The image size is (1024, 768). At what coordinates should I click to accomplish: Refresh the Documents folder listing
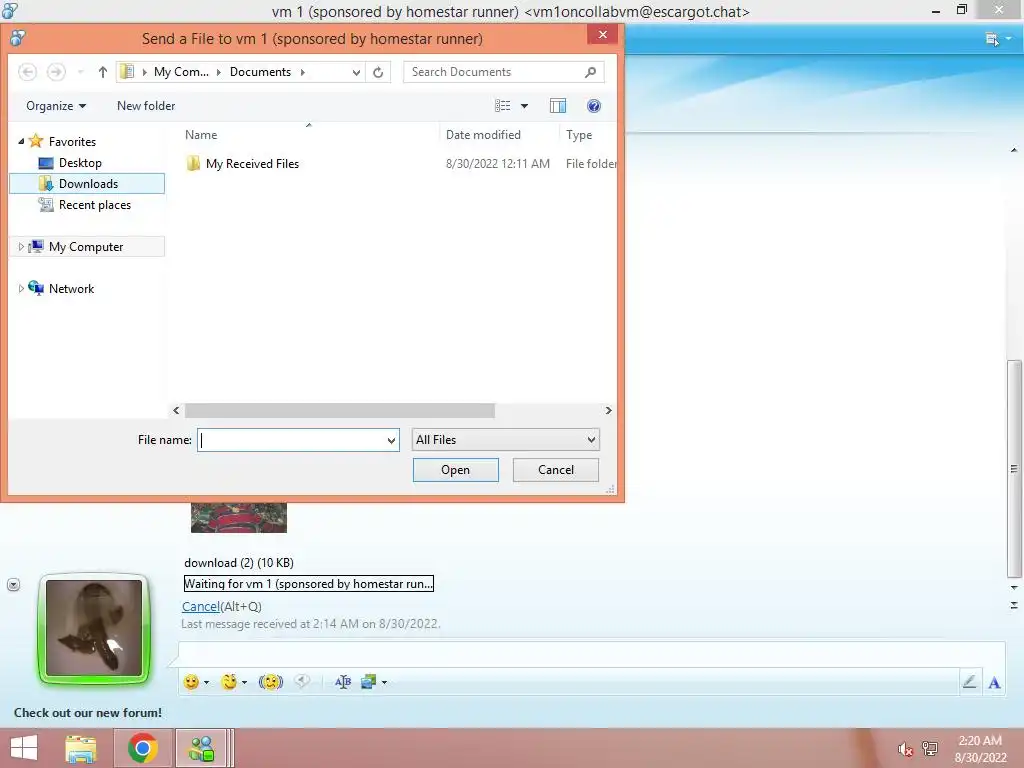tap(378, 72)
